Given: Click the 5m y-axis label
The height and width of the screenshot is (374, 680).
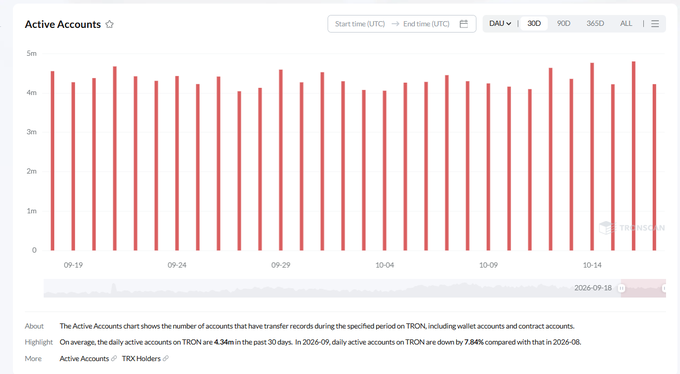Looking at the screenshot, I should pos(32,53).
